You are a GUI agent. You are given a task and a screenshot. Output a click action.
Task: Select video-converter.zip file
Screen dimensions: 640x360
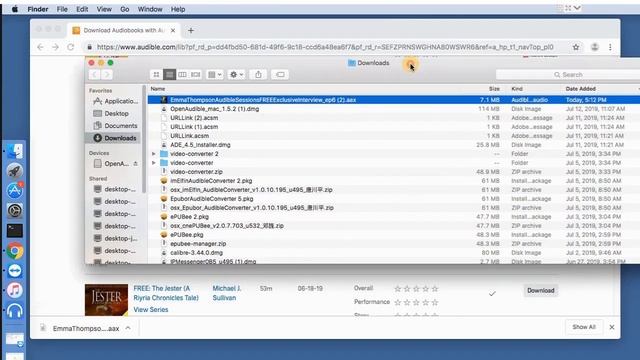[x=394, y=172]
